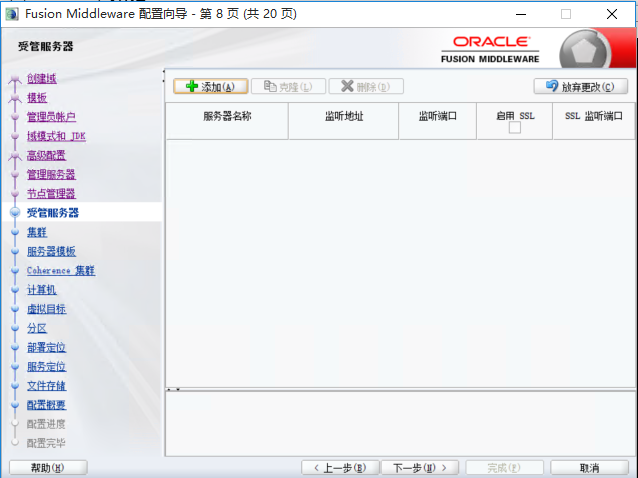Minimize the configuration wizard window

point(521,14)
